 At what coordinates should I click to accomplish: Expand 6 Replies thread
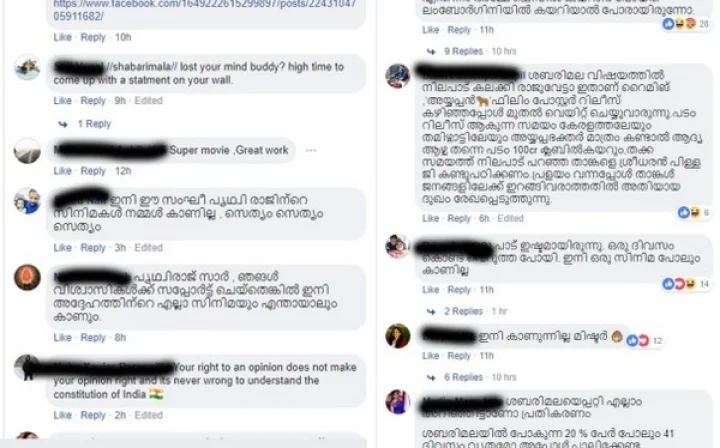coord(463,377)
